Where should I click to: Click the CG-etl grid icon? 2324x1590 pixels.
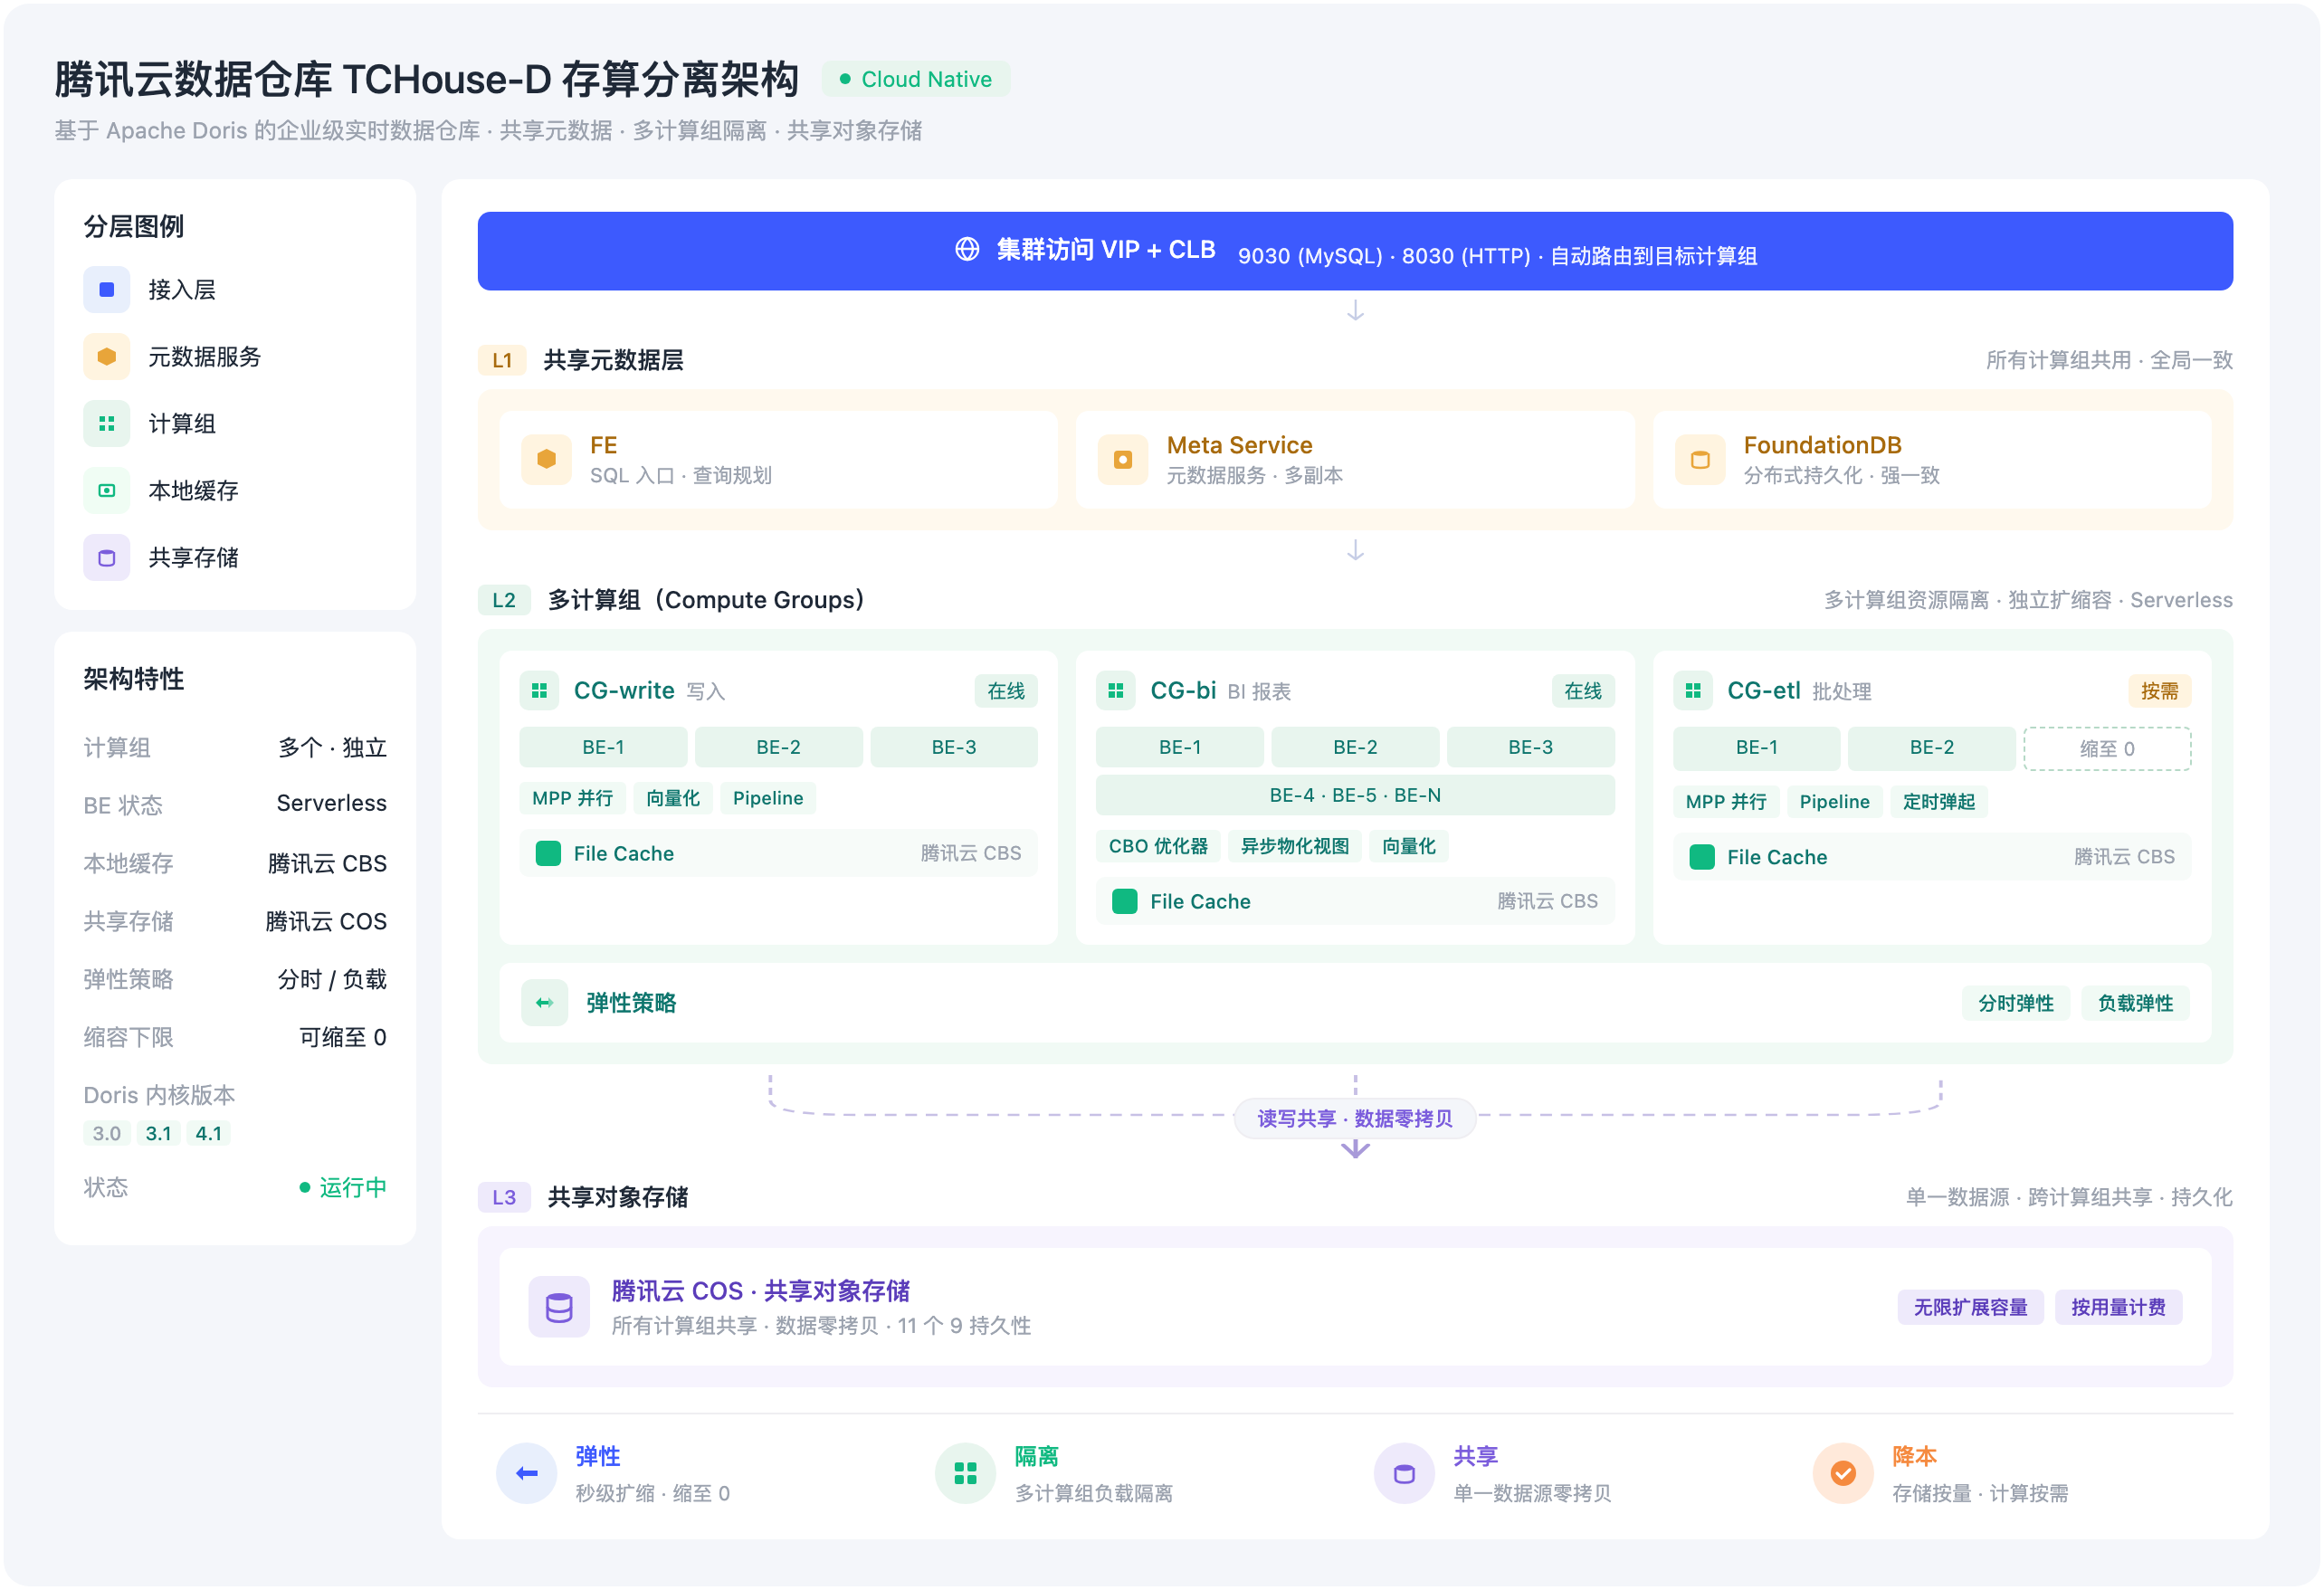(x=1693, y=691)
